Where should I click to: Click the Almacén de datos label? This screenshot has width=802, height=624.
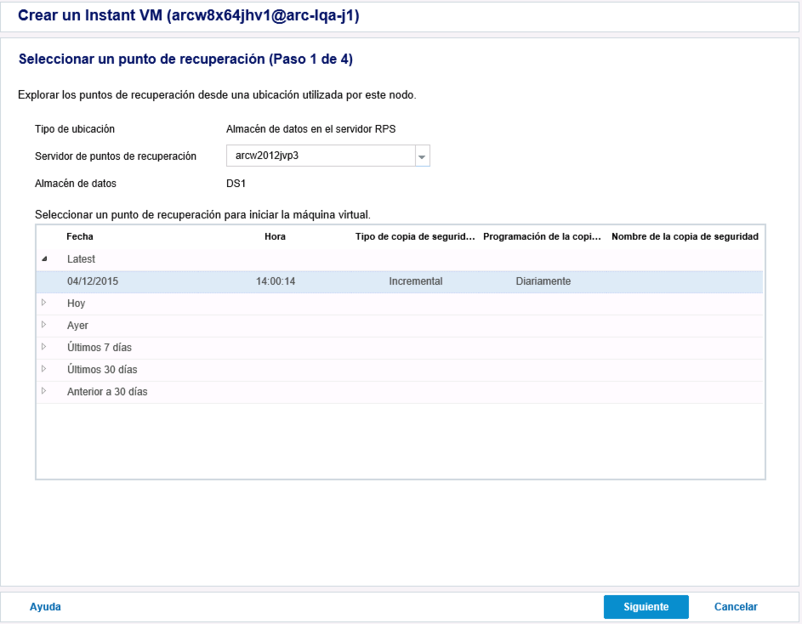point(76,183)
